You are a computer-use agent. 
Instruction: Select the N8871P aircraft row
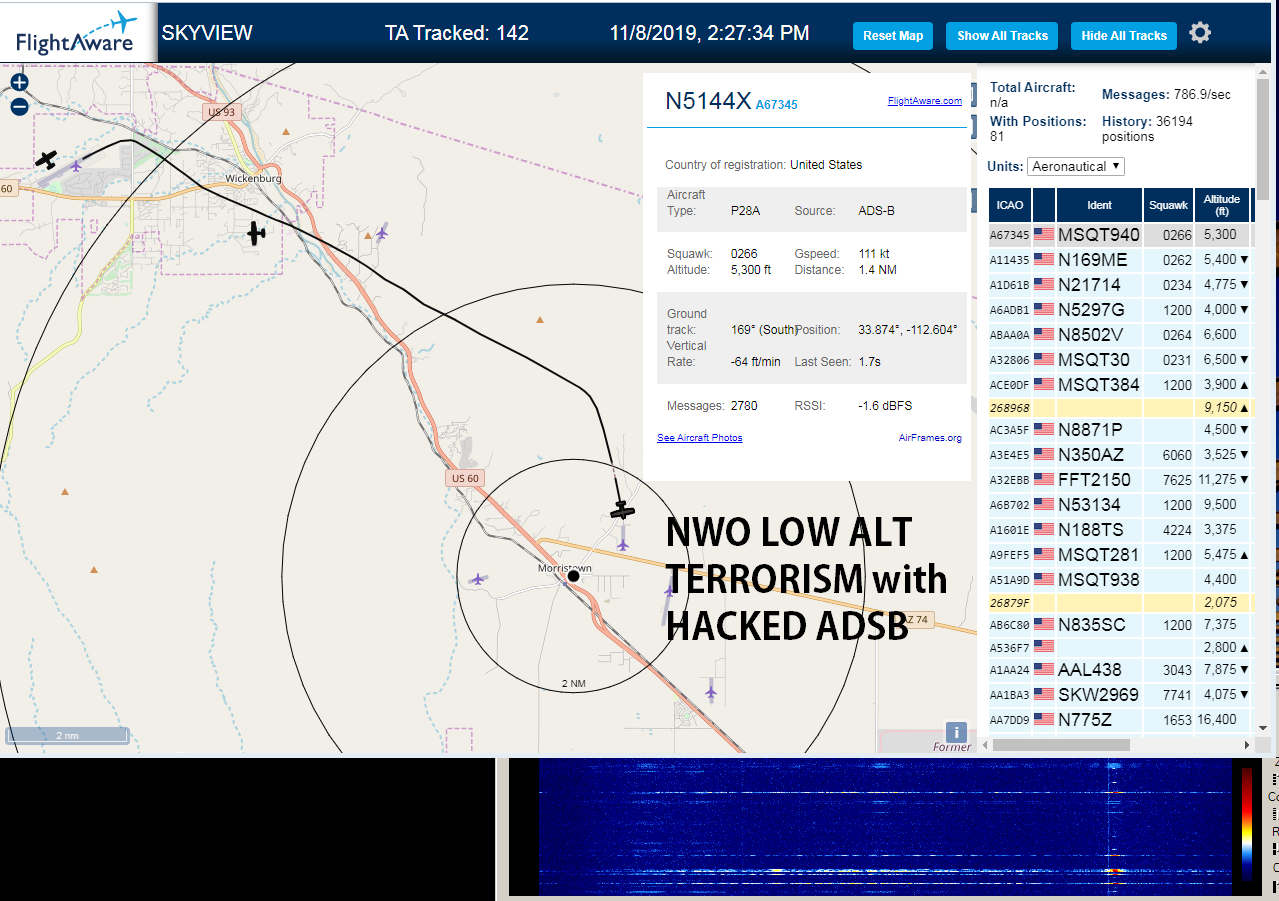coord(1120,429)
